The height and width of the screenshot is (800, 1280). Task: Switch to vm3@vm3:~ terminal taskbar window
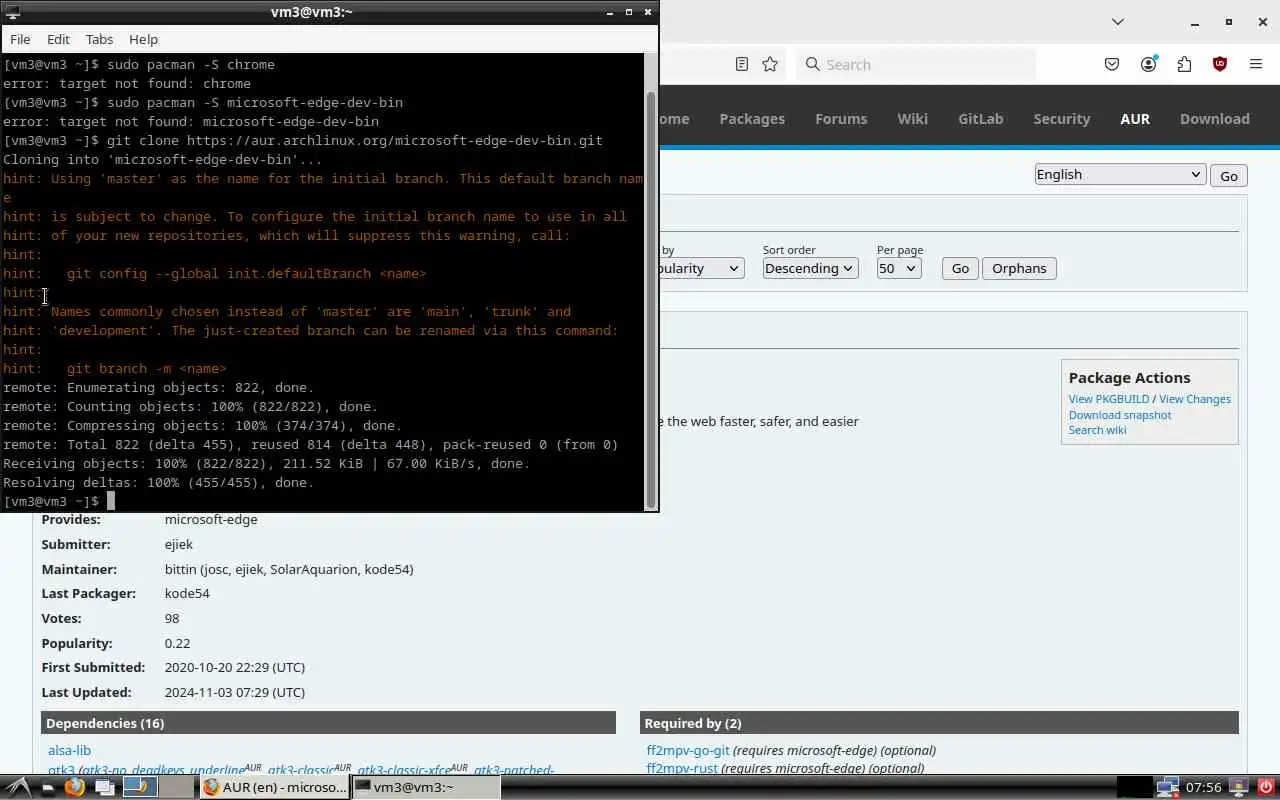(425, 787)
